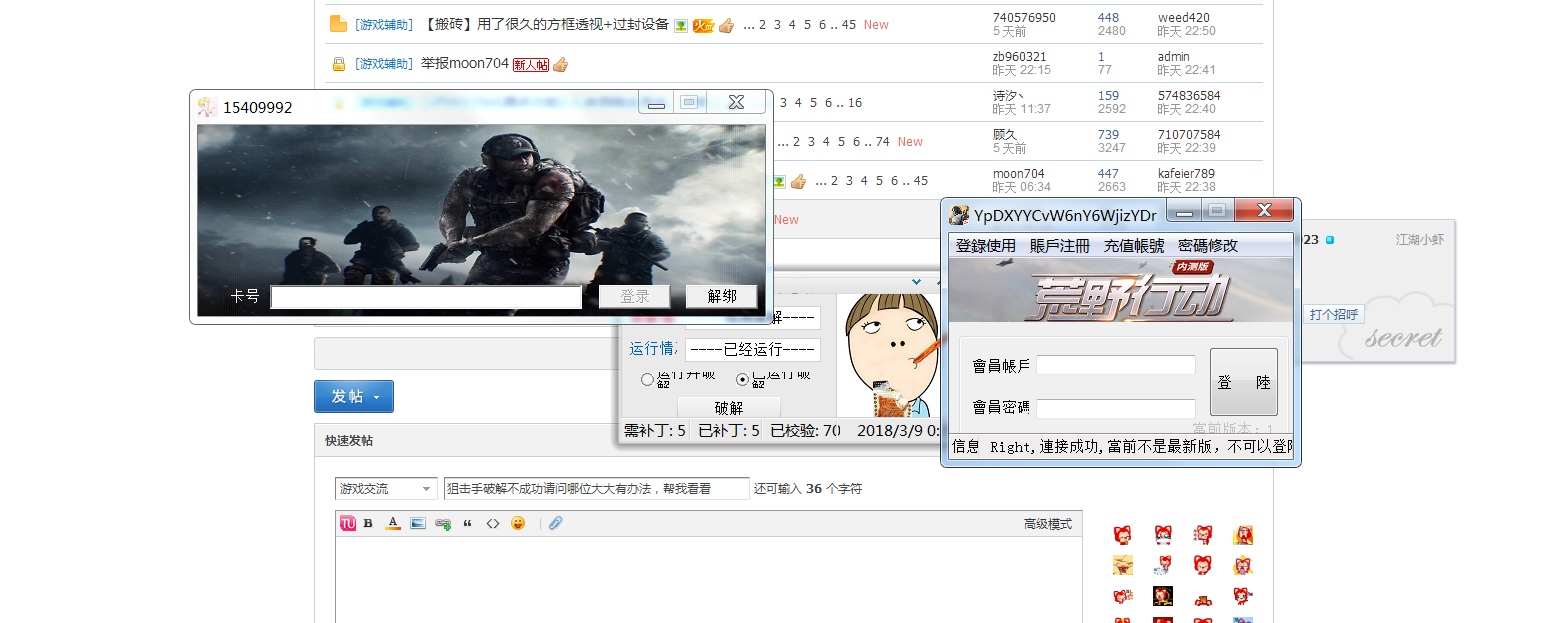
Task: Click the 打个招呼 button on the user card
Action: tap(1335, 315)
